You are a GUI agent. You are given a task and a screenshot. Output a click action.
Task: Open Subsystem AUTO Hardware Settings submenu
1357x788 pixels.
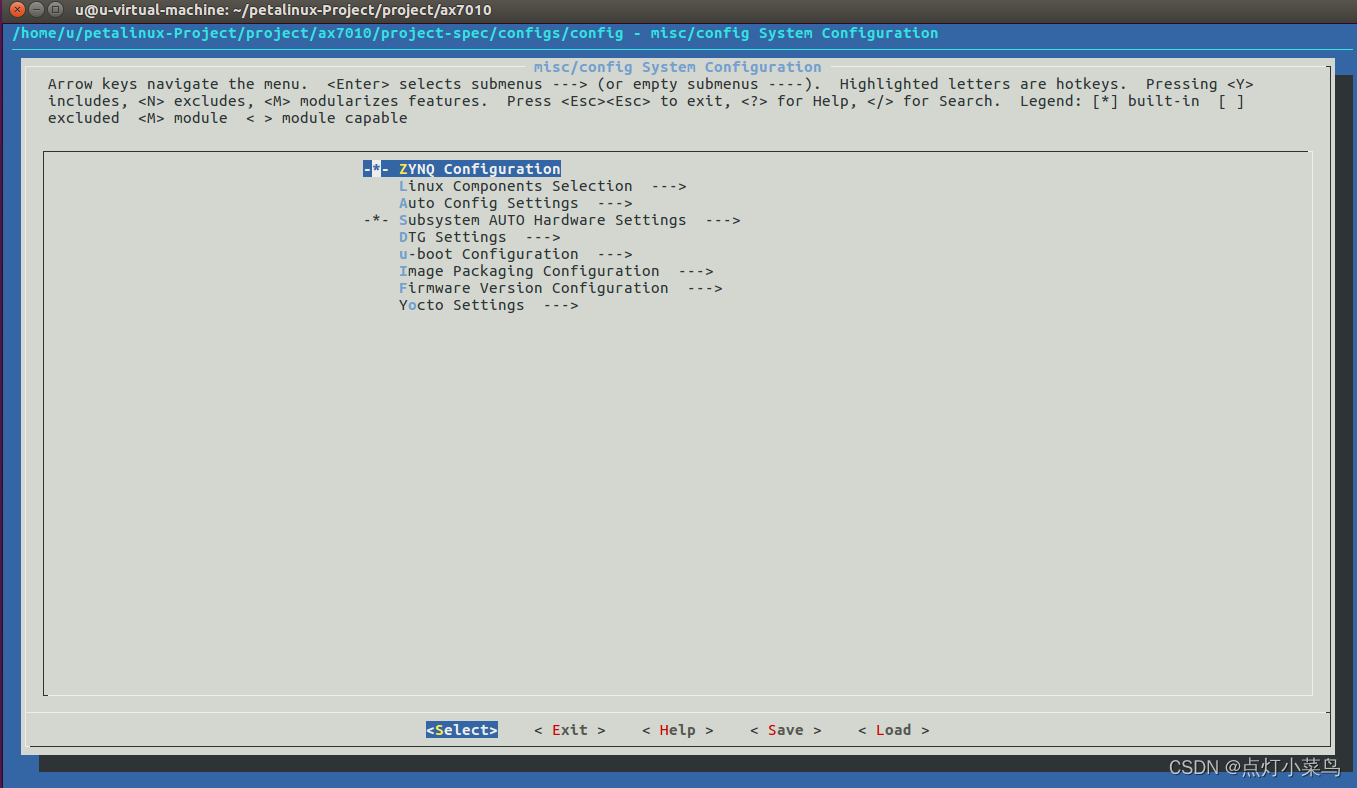[x=552, y=220]
